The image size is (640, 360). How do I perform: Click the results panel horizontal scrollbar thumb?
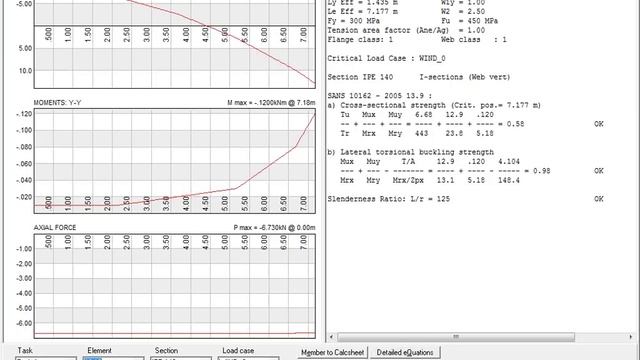click(x=456, y=337)
